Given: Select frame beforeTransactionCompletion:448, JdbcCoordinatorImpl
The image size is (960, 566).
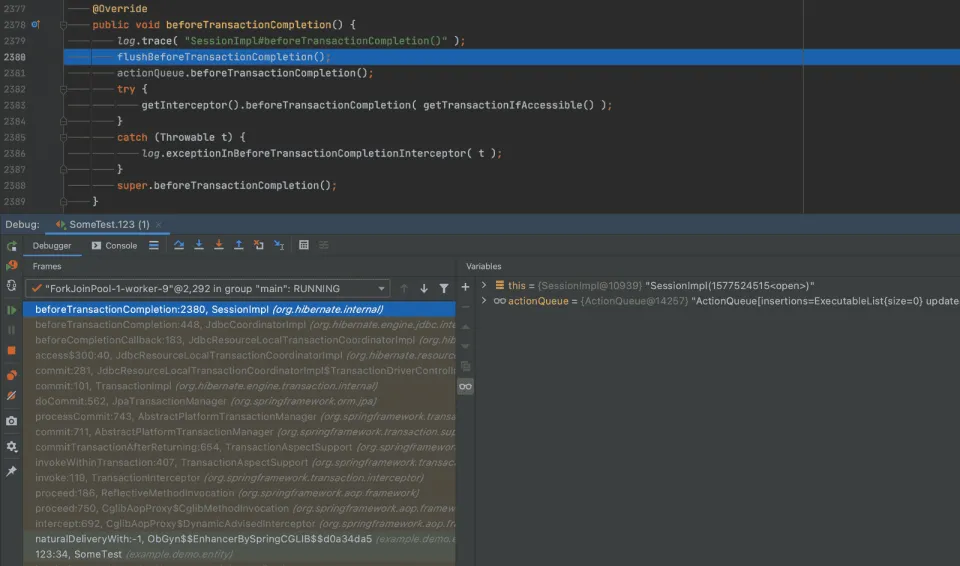Looking at the screenshot, I should [x=239, y=325].
